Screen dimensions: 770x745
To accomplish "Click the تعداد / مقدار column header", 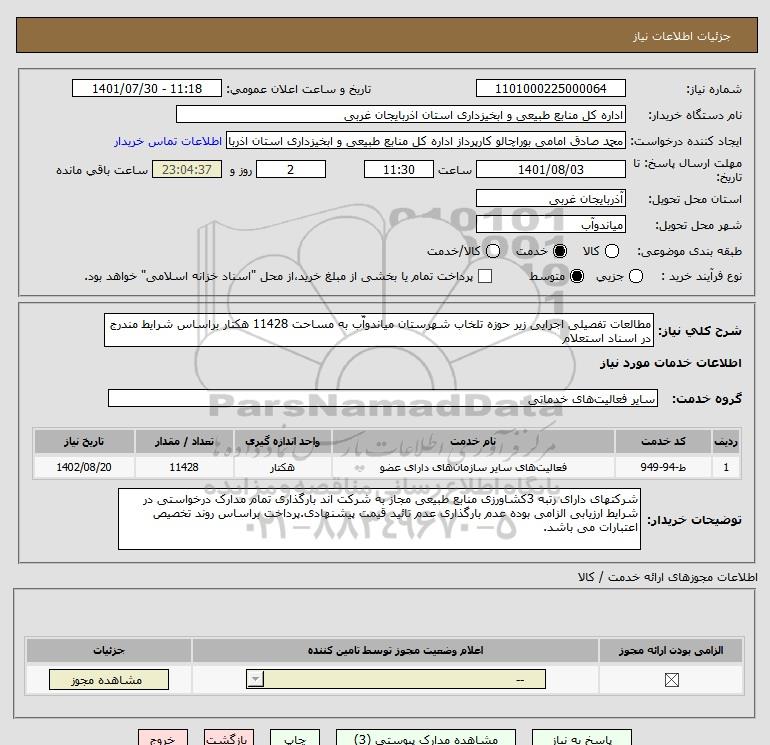I will pos(184,441).
